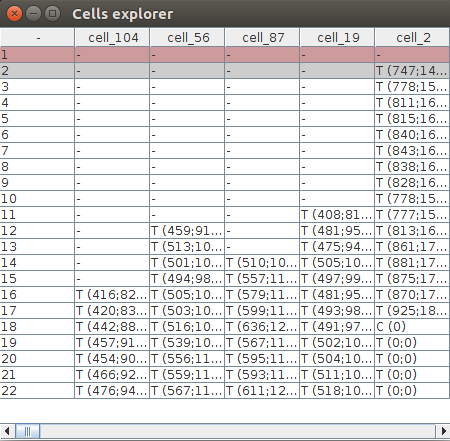Click the dash header of the first column
The image size is (450, 441).
click(37, 38)
